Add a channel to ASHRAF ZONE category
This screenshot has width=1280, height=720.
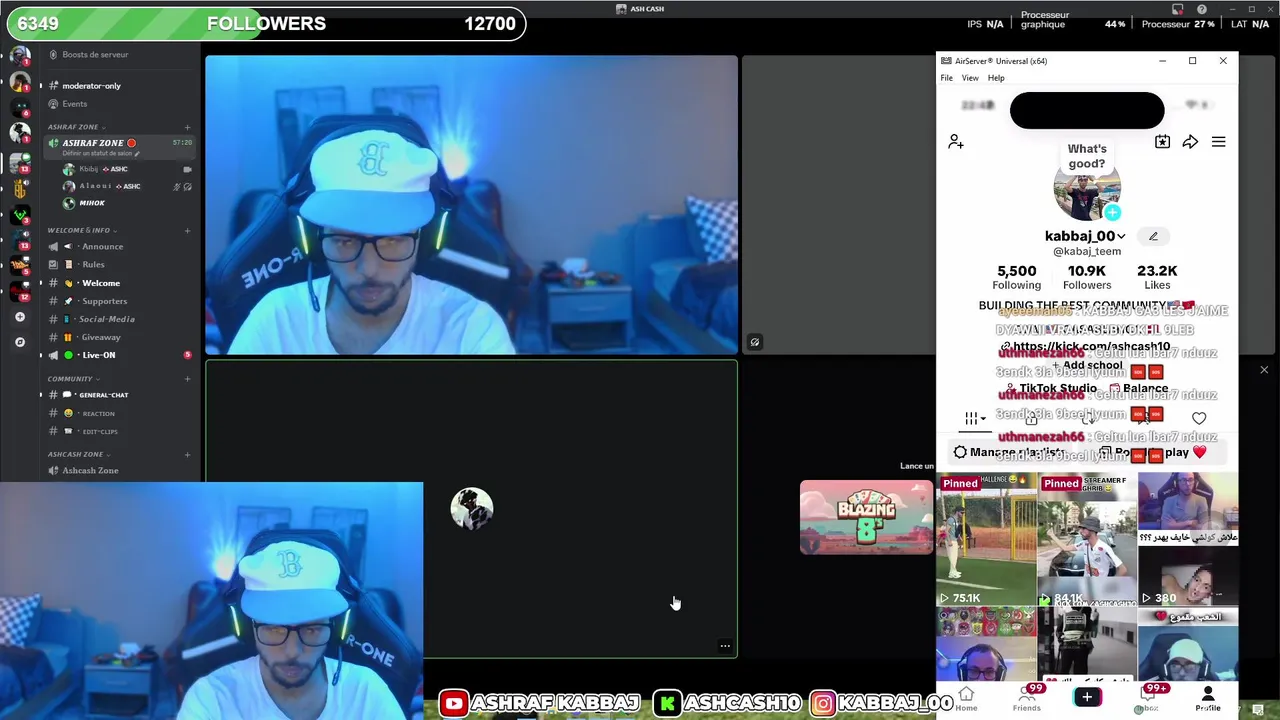[x=187, y=127]
